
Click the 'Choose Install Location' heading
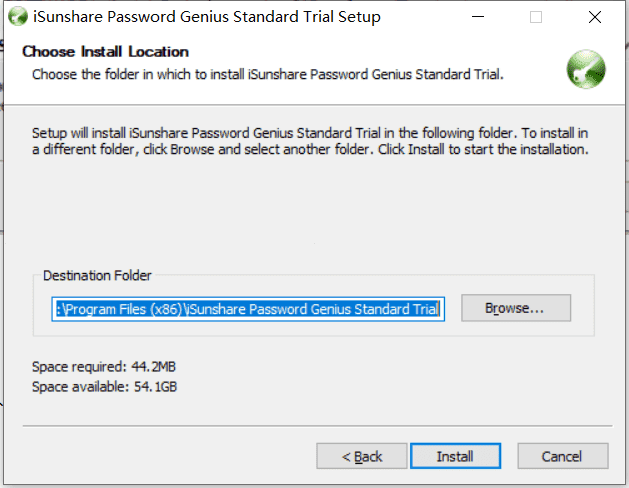tap(106, 52)
